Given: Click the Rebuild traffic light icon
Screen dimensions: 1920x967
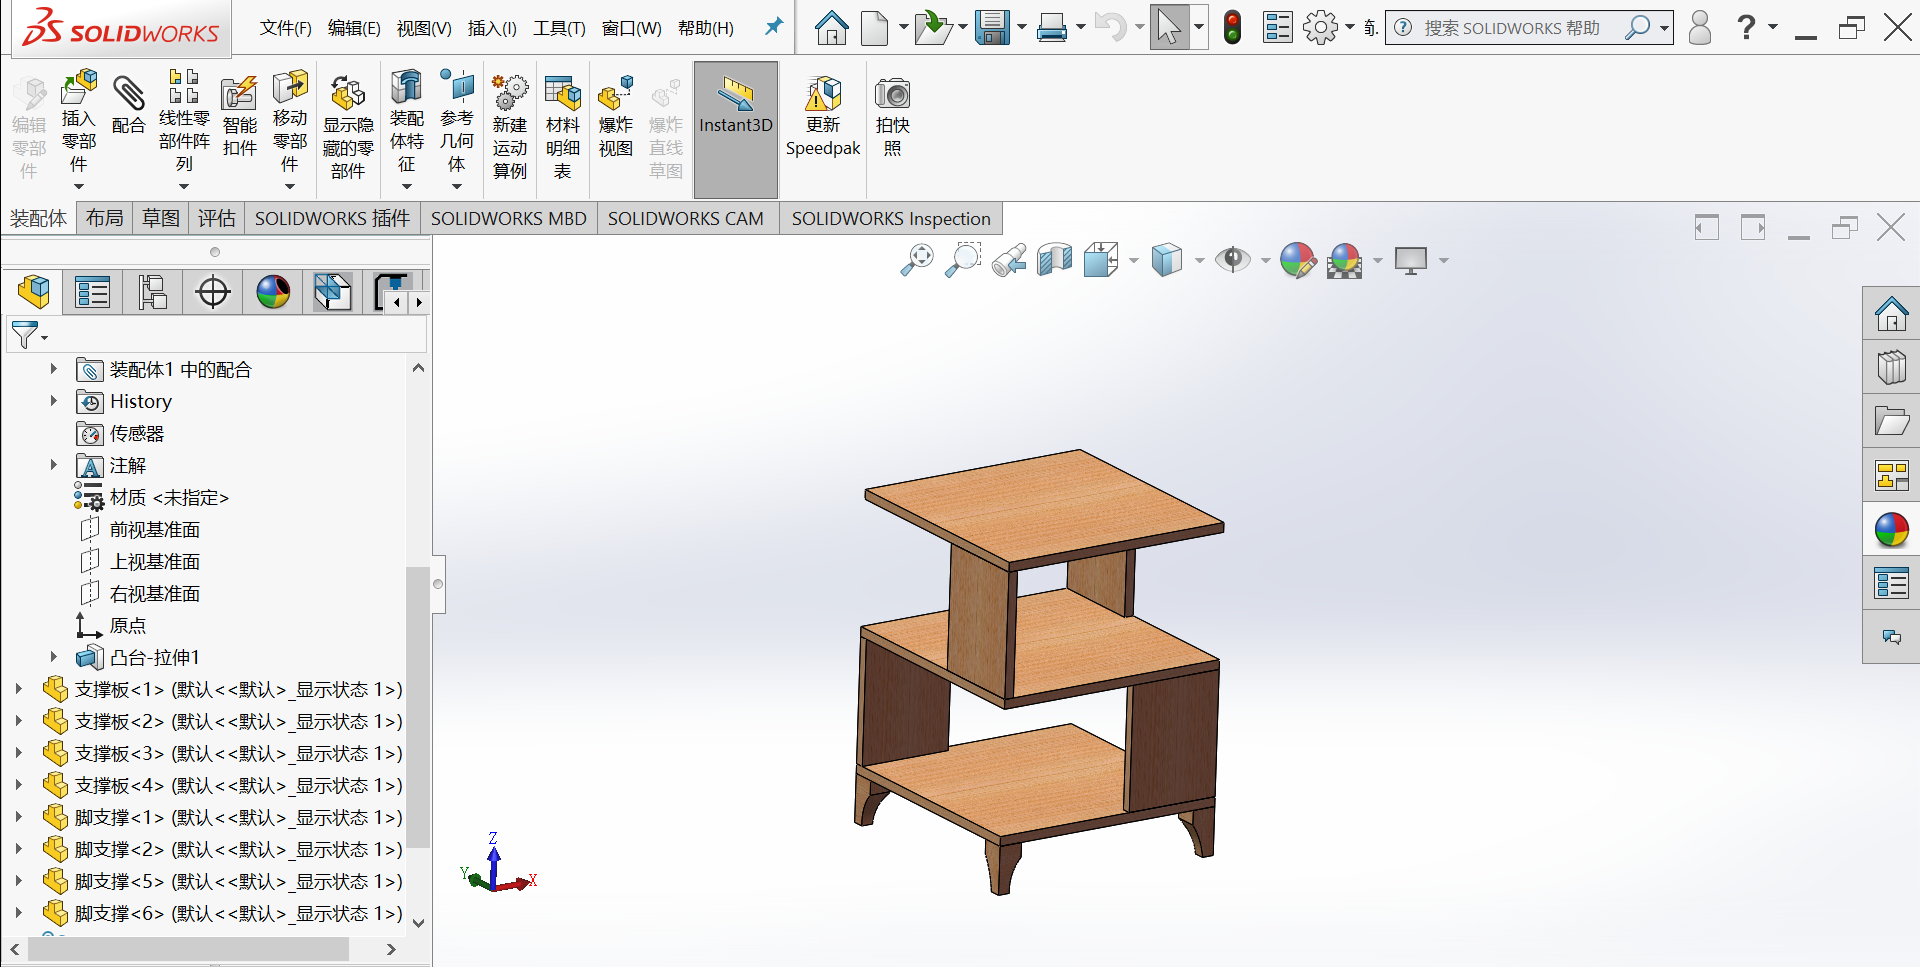Looking at the screenshot, I should click(x=1233, y=28).
